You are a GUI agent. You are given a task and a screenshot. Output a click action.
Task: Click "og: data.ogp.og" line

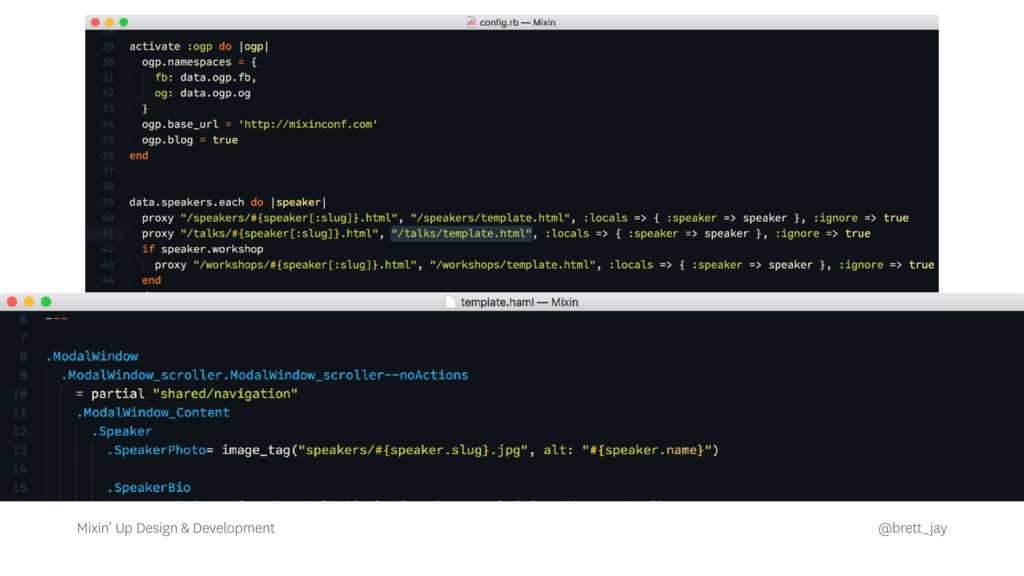202,93
